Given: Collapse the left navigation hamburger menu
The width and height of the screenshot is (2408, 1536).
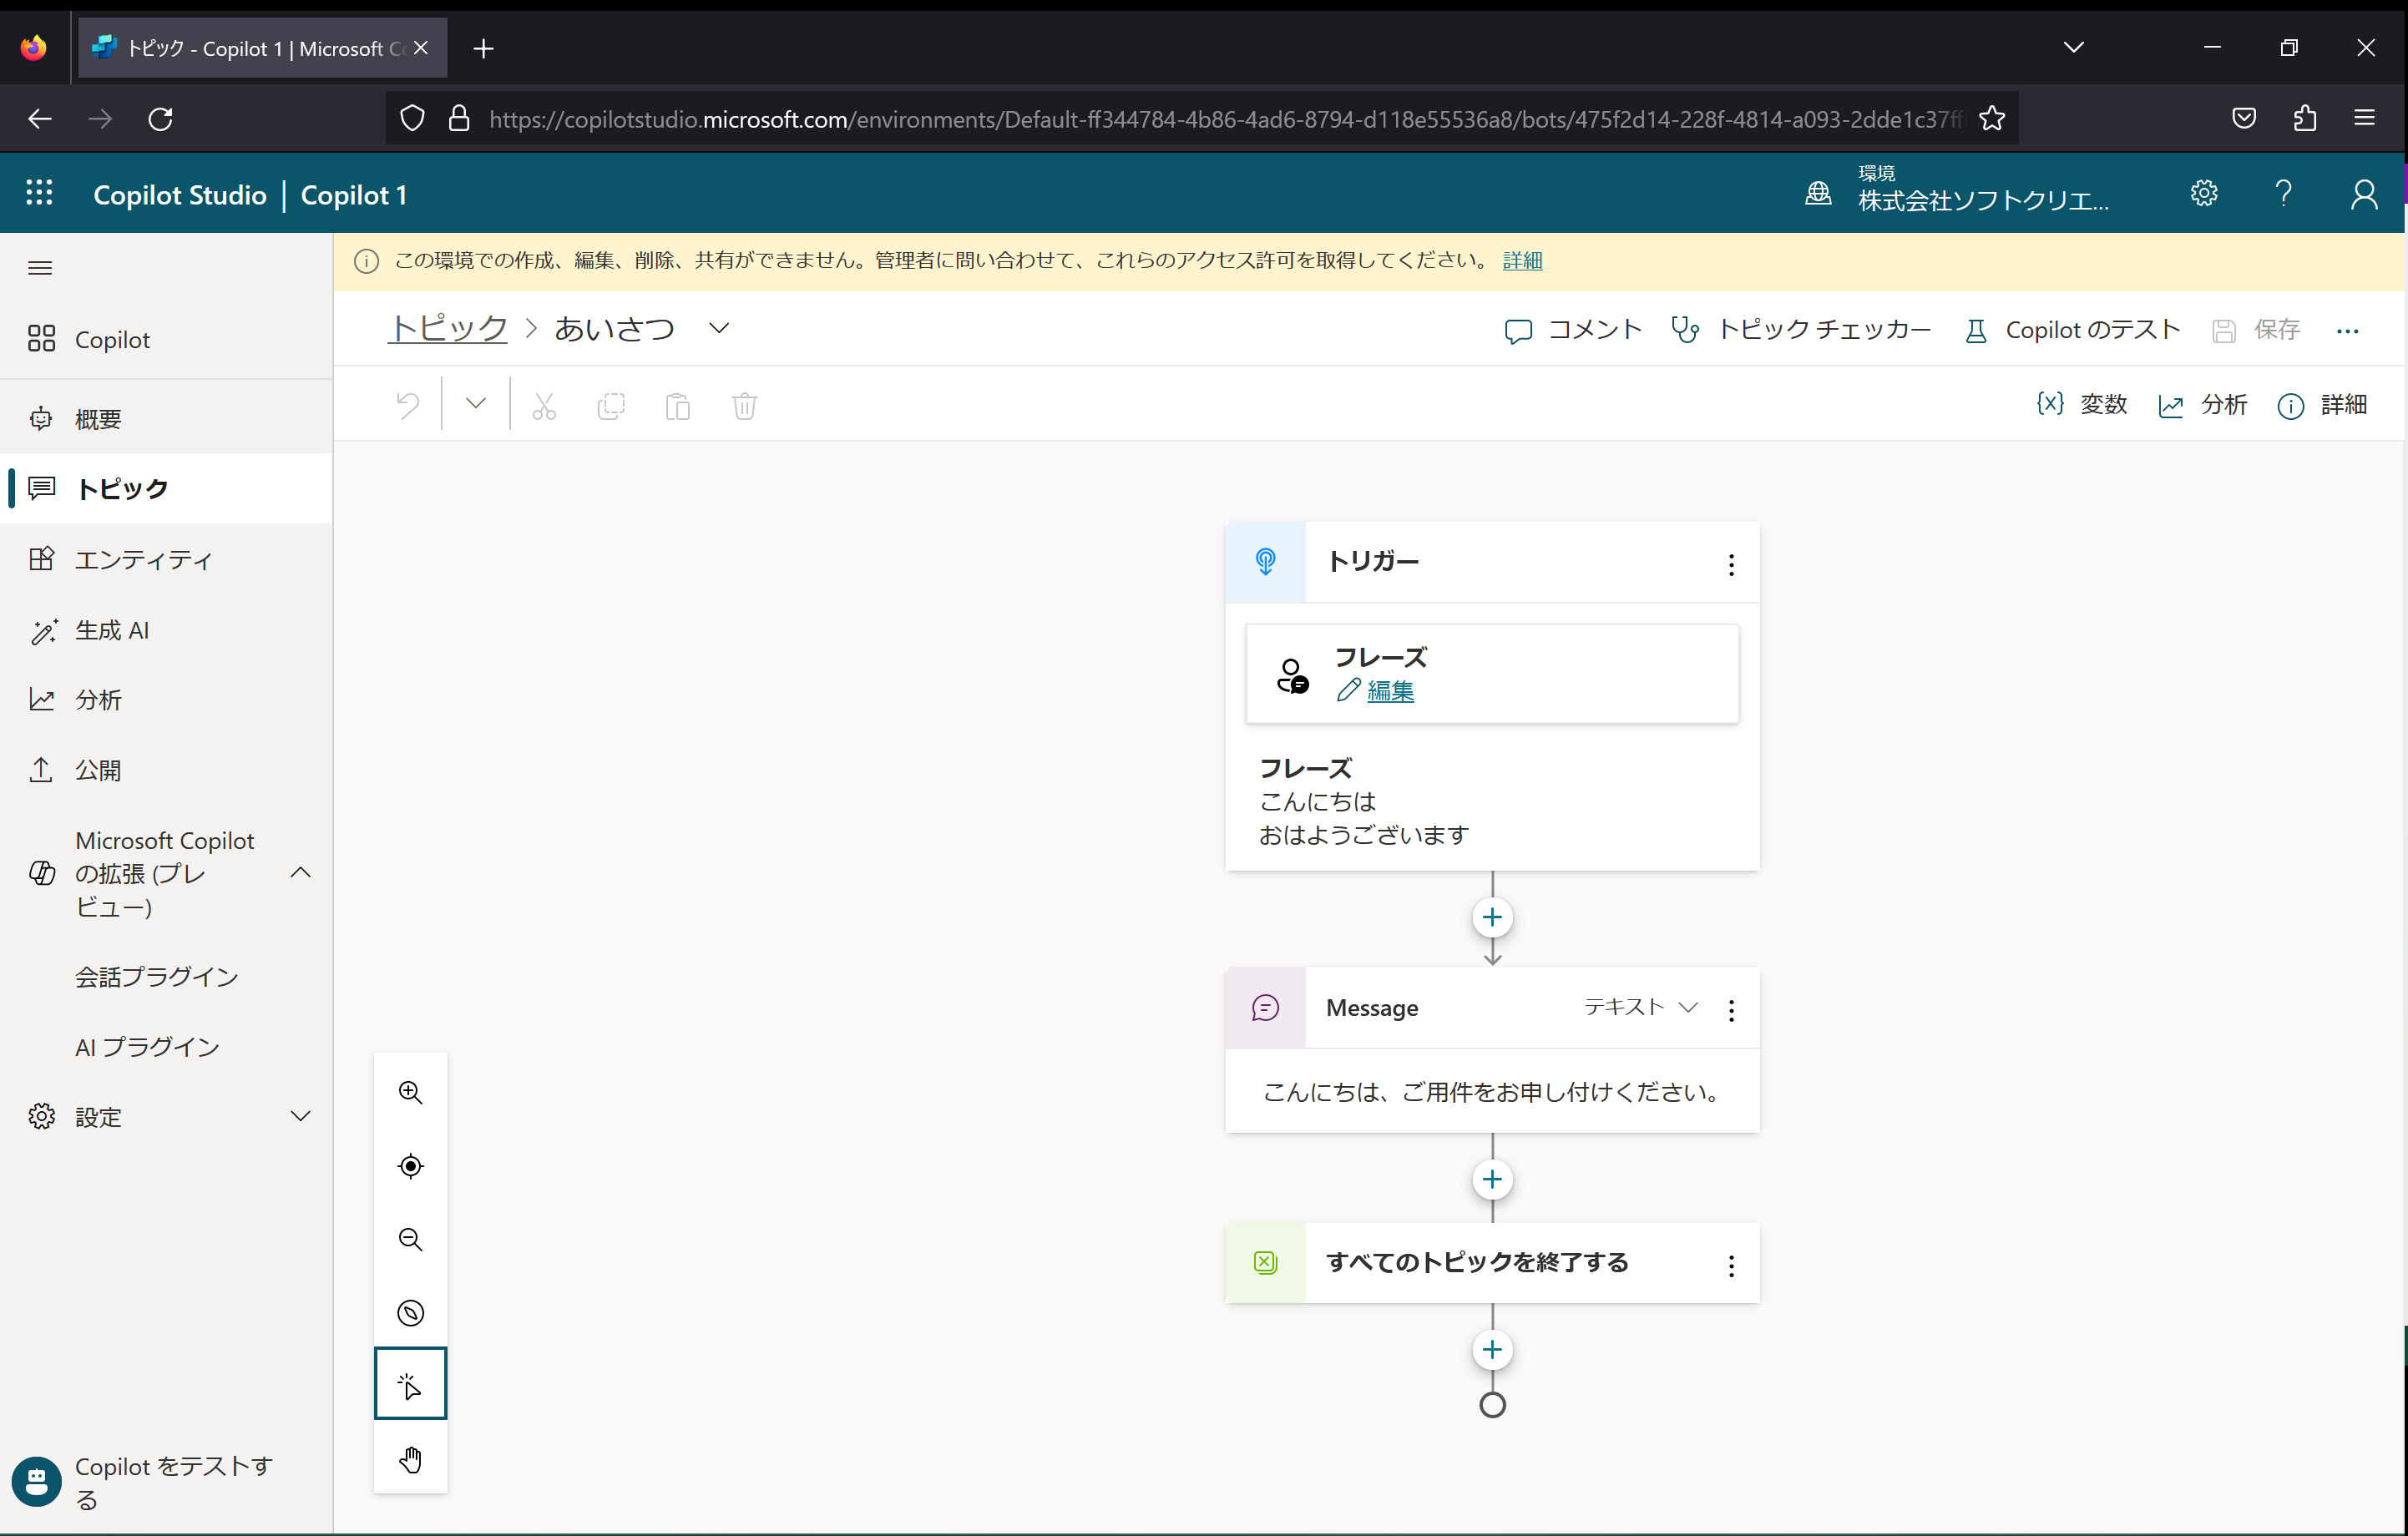Looking at the screenshot, I should [x=40, y=268].
